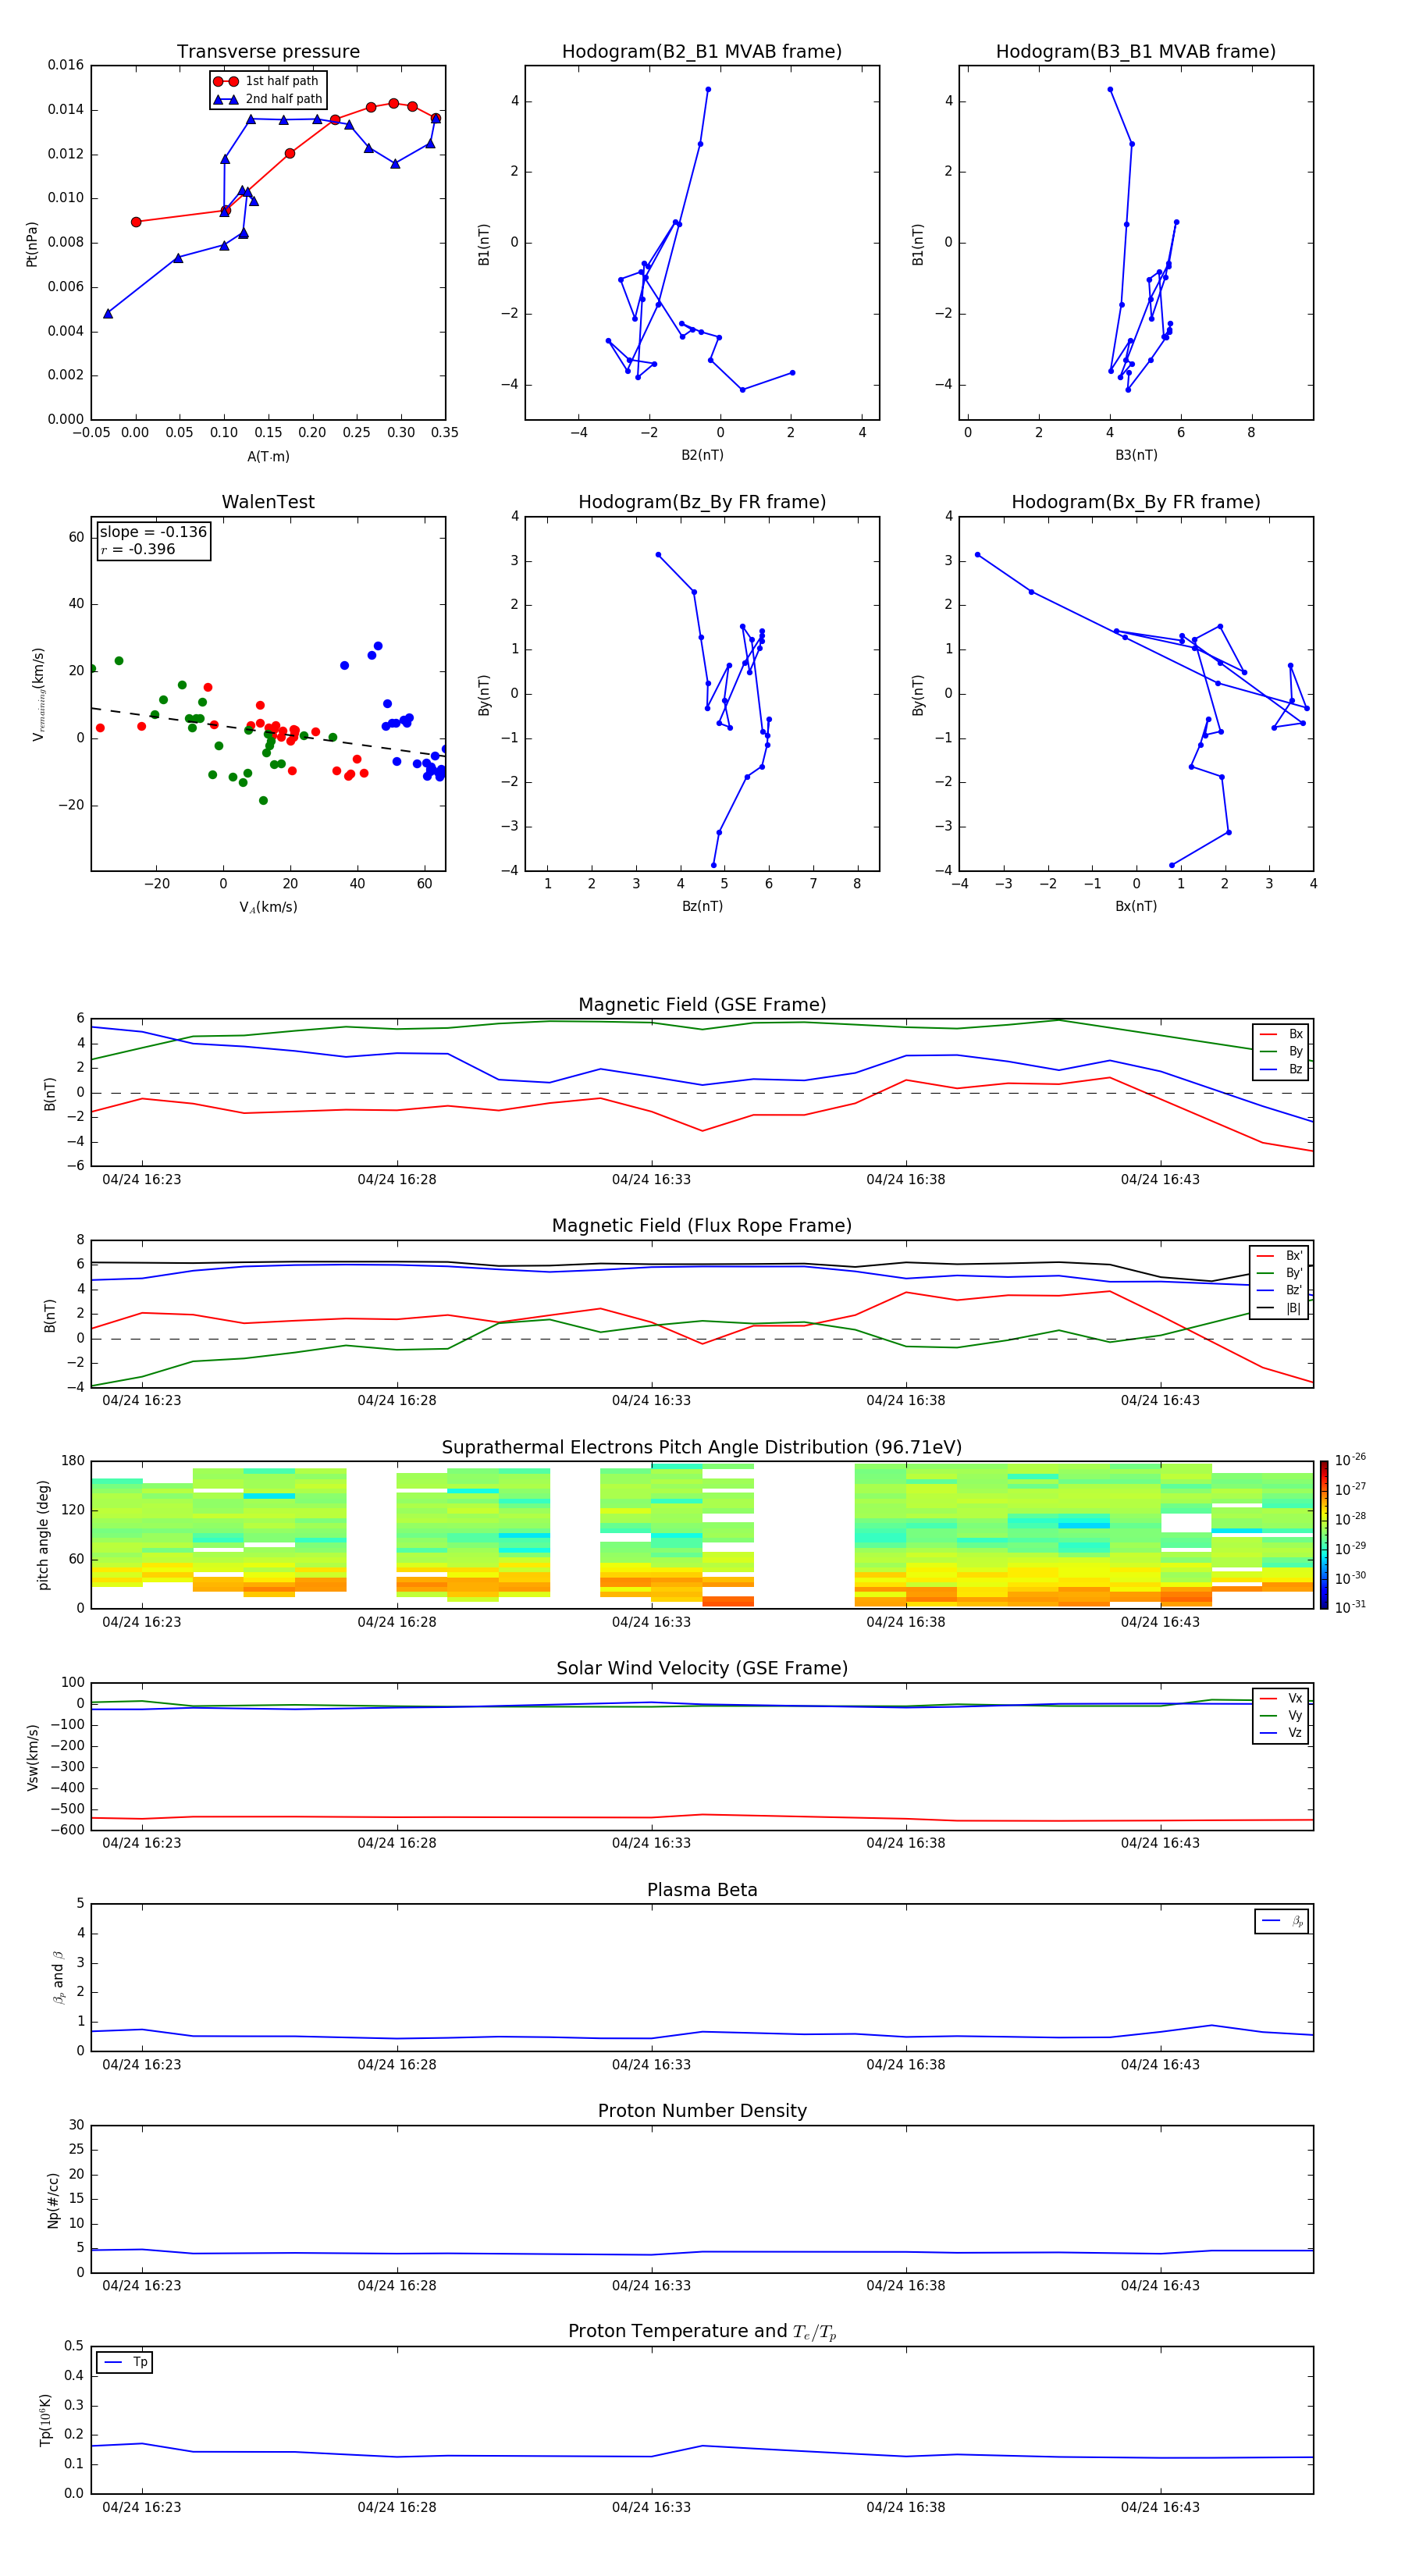Screen dimensions: 1405x2576
Task: Click the 'Hodogram(B2_B1 MVAB frame)' title
Action: pyautogui.click(x=702, y=51)
